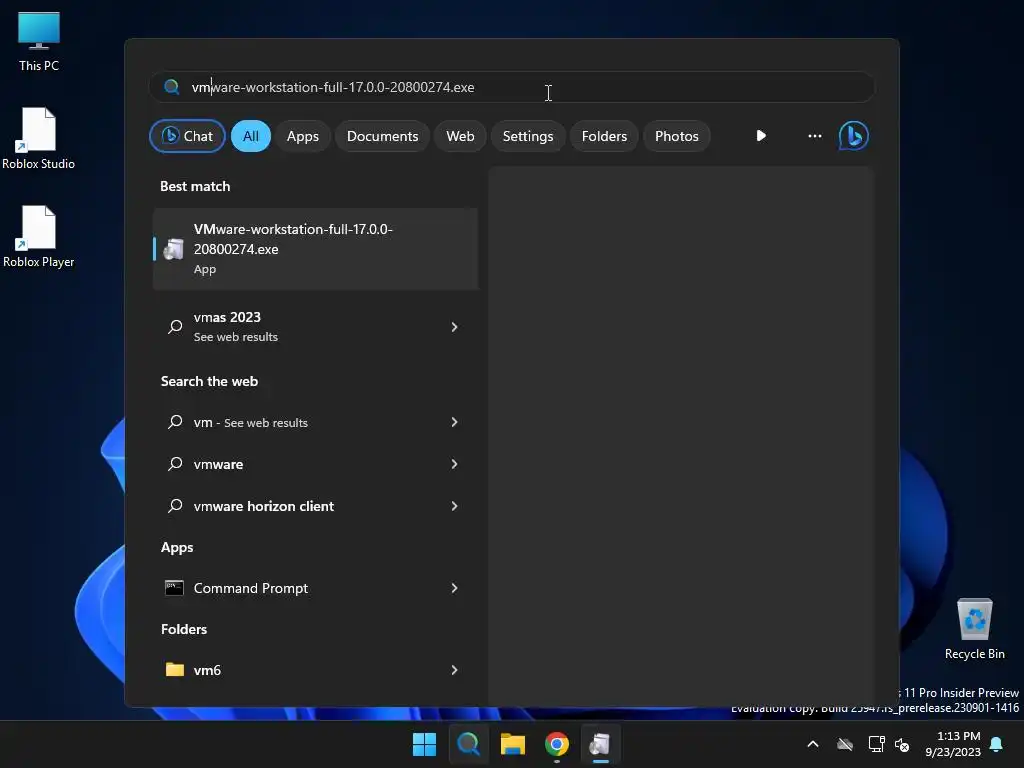Switch to the Photos filter

coord(677,136)
